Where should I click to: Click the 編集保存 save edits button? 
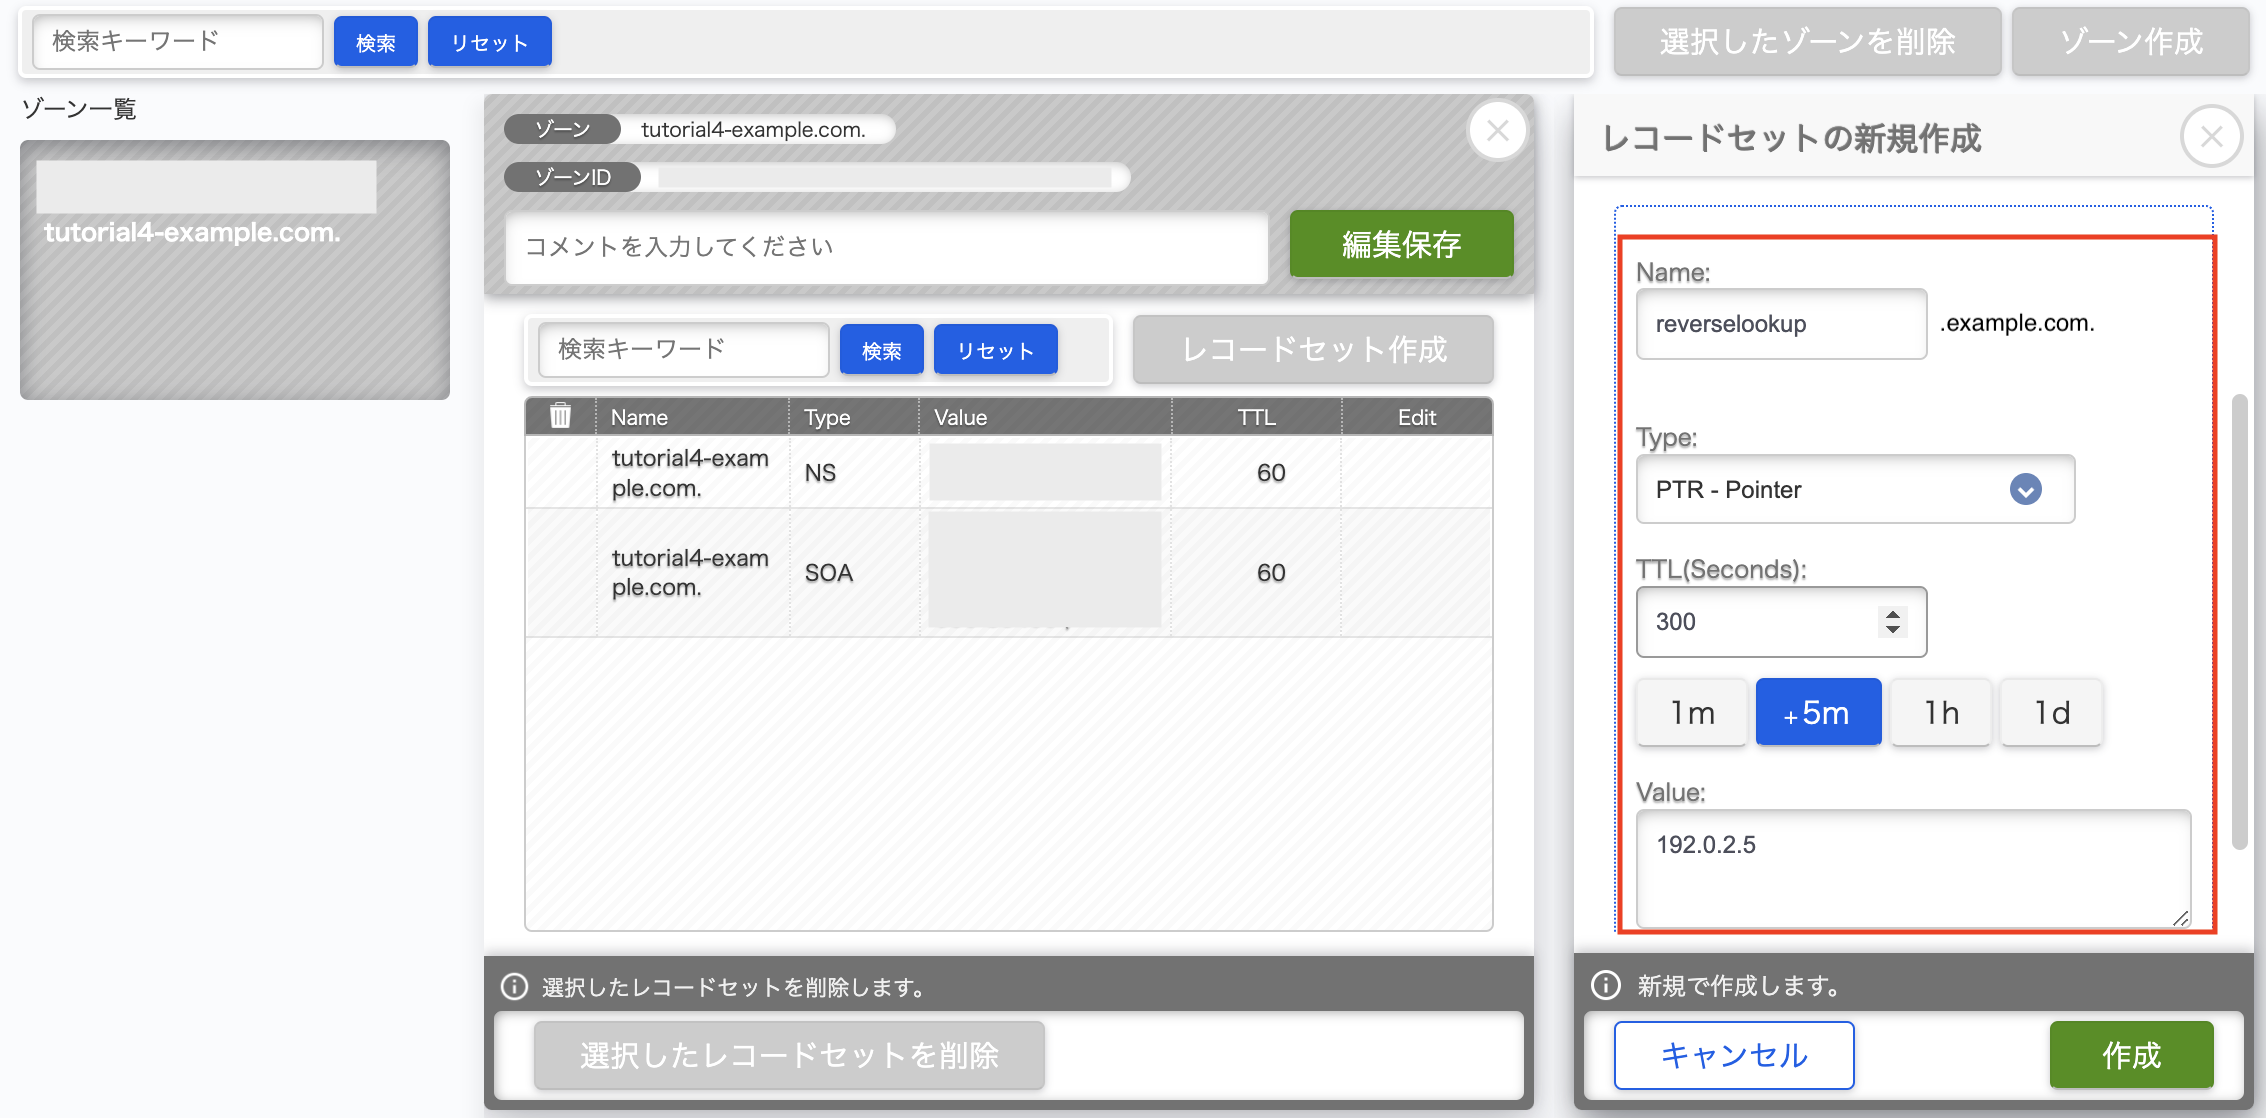[1401, 244]
